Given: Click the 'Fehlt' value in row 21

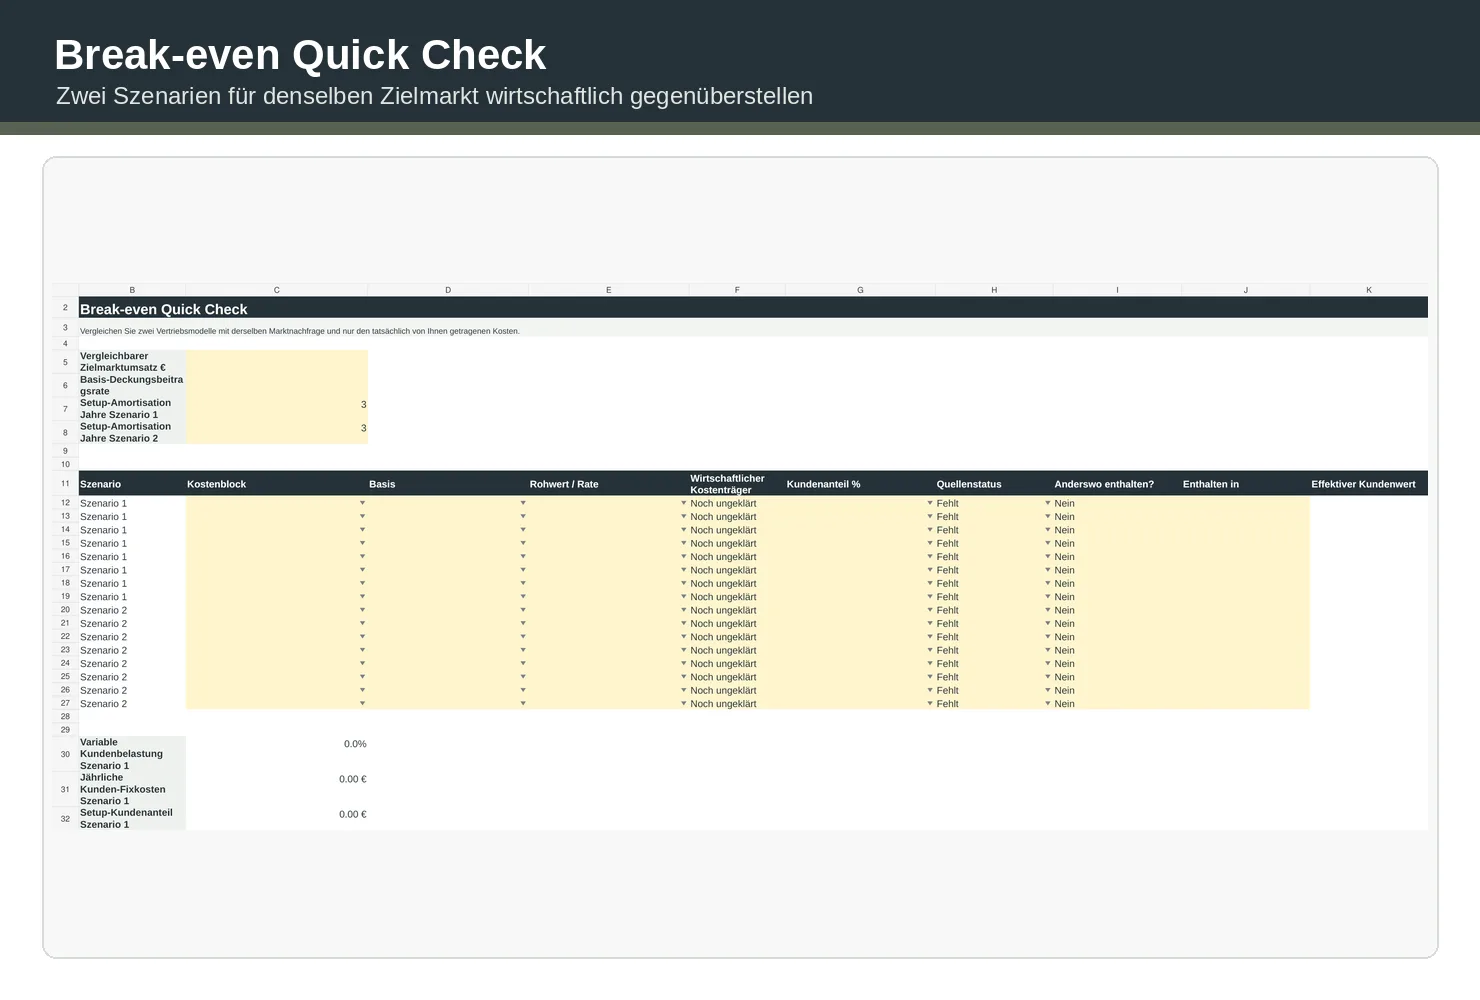Looking at the screenshot, I should point(947,624).
